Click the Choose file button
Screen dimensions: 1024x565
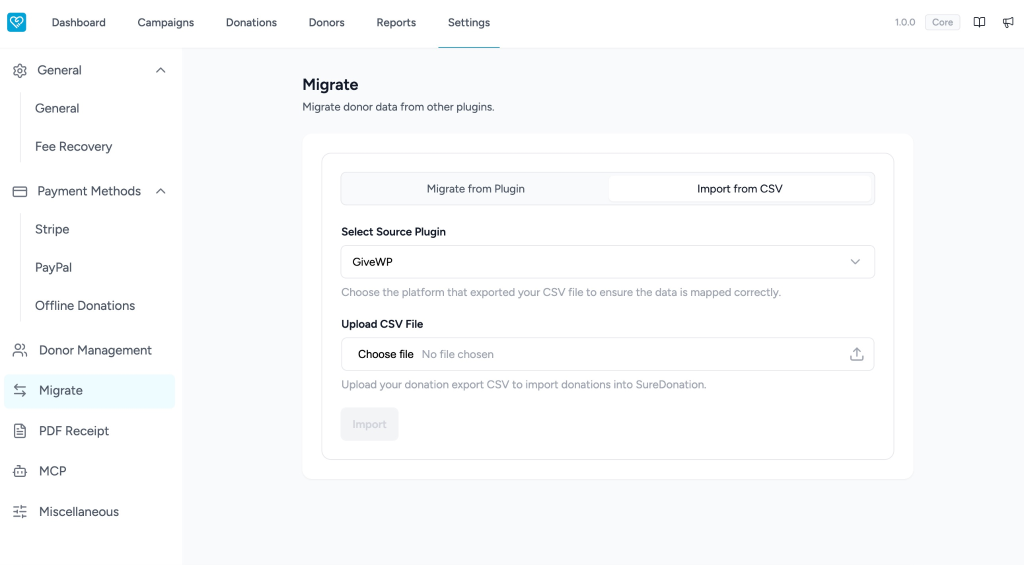click(x=385, y=354)
